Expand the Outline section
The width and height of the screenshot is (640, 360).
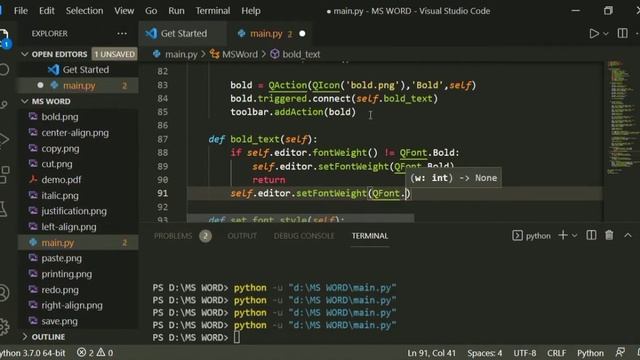pos(48,337)
